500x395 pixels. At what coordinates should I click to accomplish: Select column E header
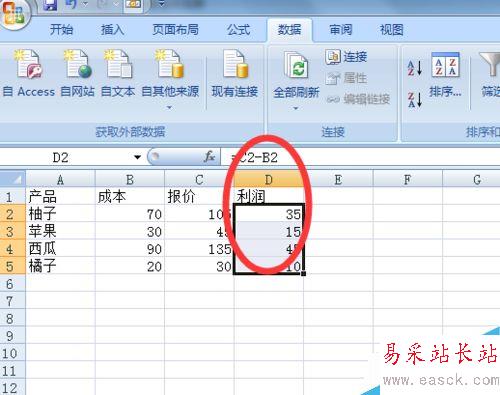(338, 180)
